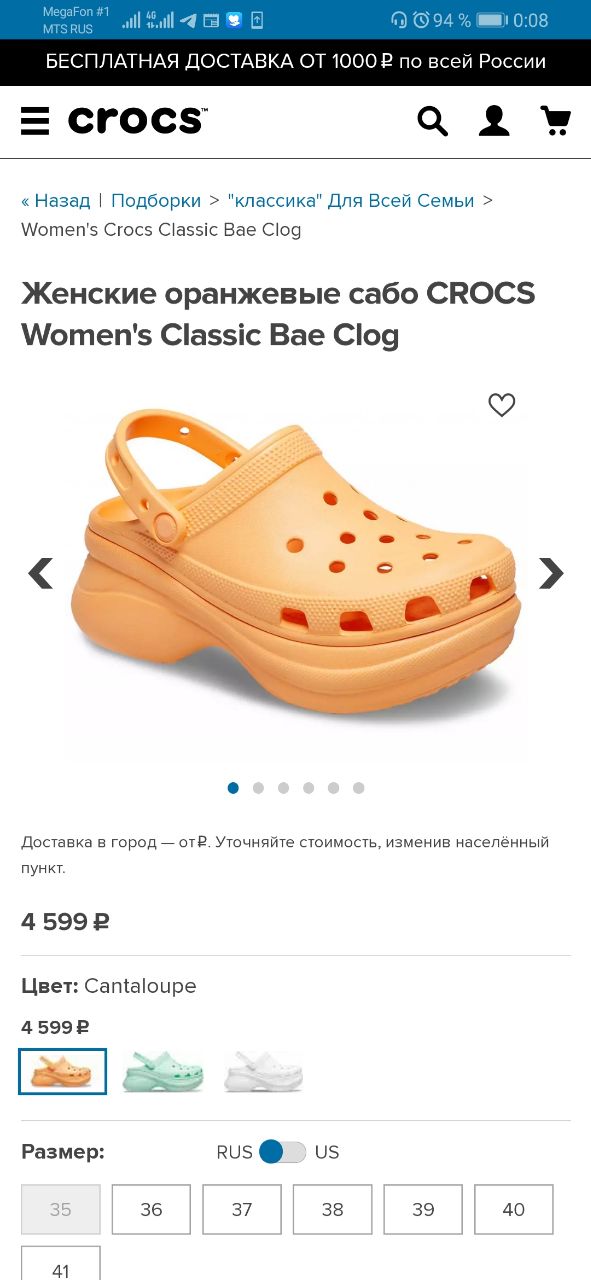Jump to the second image carousel dot

(x=258, y=788)
